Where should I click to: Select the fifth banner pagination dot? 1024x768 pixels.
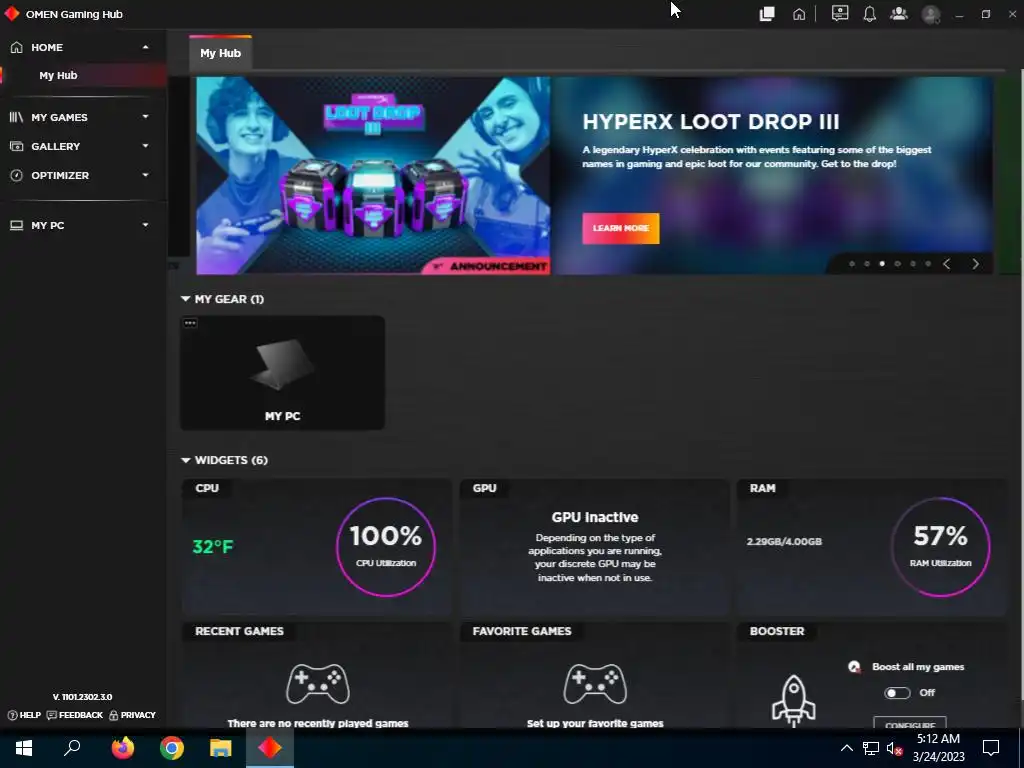tap(913, 264)
